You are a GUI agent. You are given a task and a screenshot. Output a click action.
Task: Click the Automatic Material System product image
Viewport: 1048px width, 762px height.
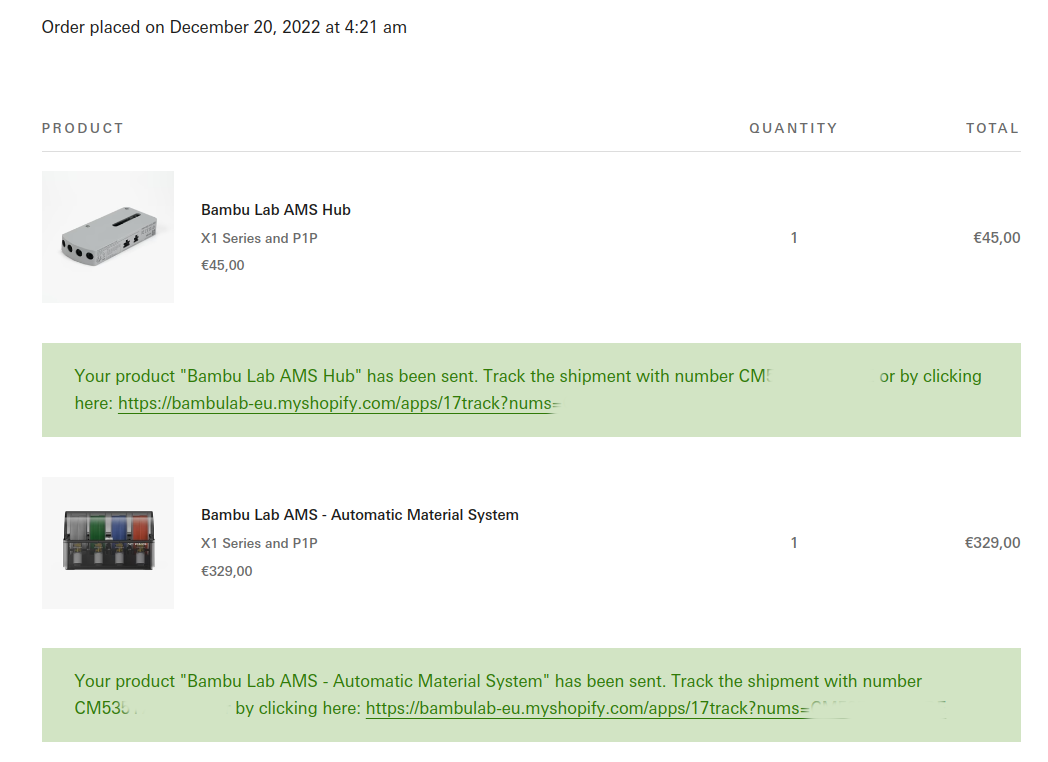point(108,543)
